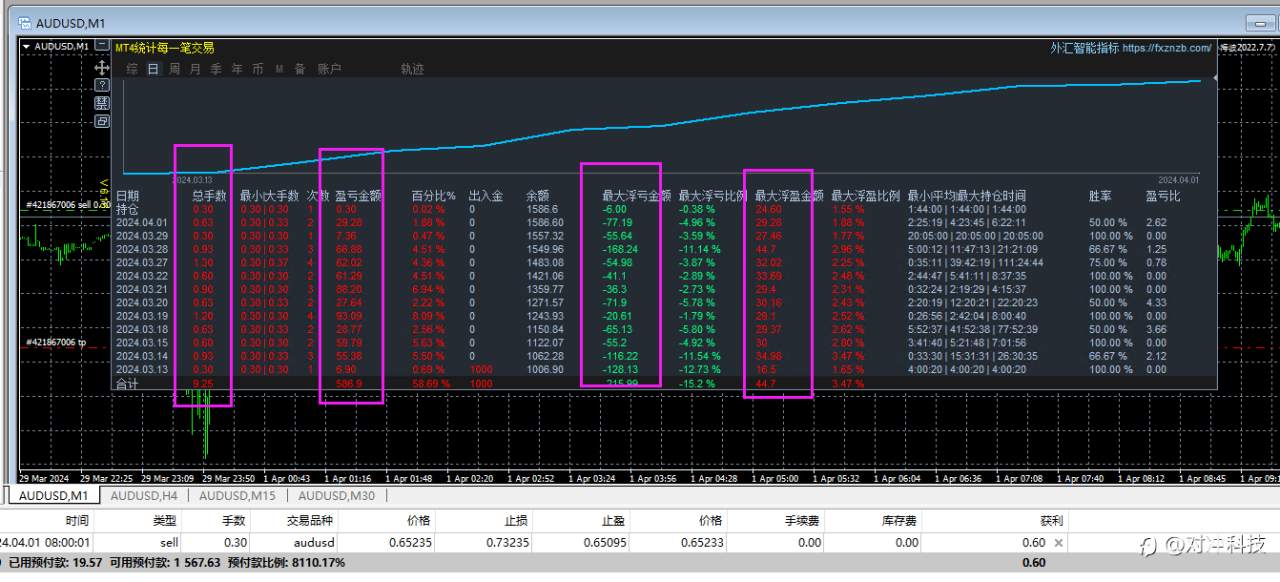Click the 总手数 column heading
Viewport: 1280px width, 582px height.
[x=209, y=196]
